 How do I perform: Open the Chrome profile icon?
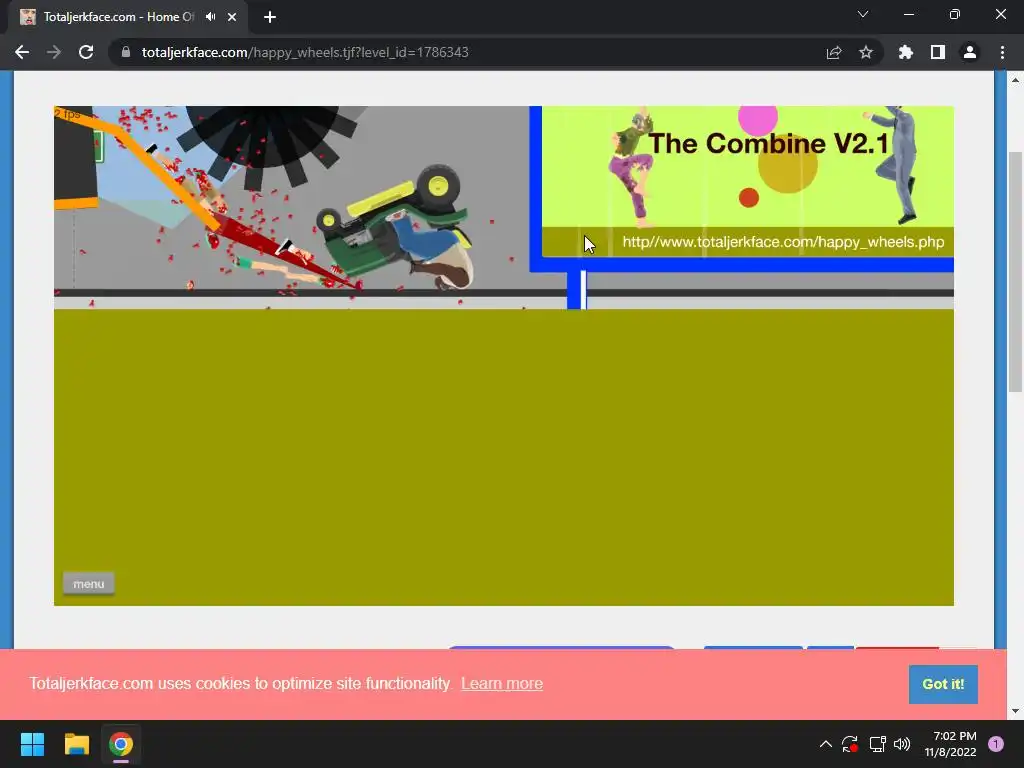[x=970, y=52]
